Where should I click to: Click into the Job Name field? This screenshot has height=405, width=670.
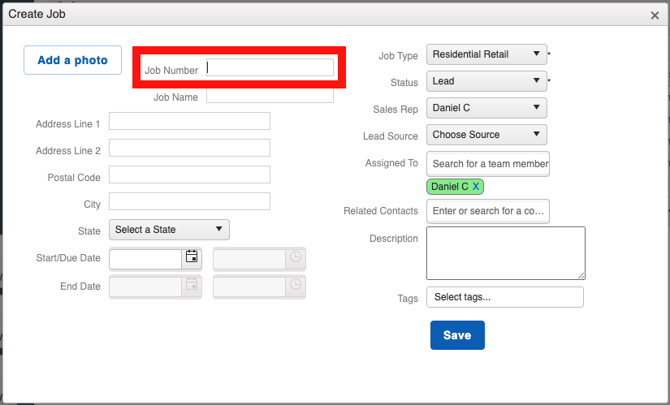coord(270,96)
